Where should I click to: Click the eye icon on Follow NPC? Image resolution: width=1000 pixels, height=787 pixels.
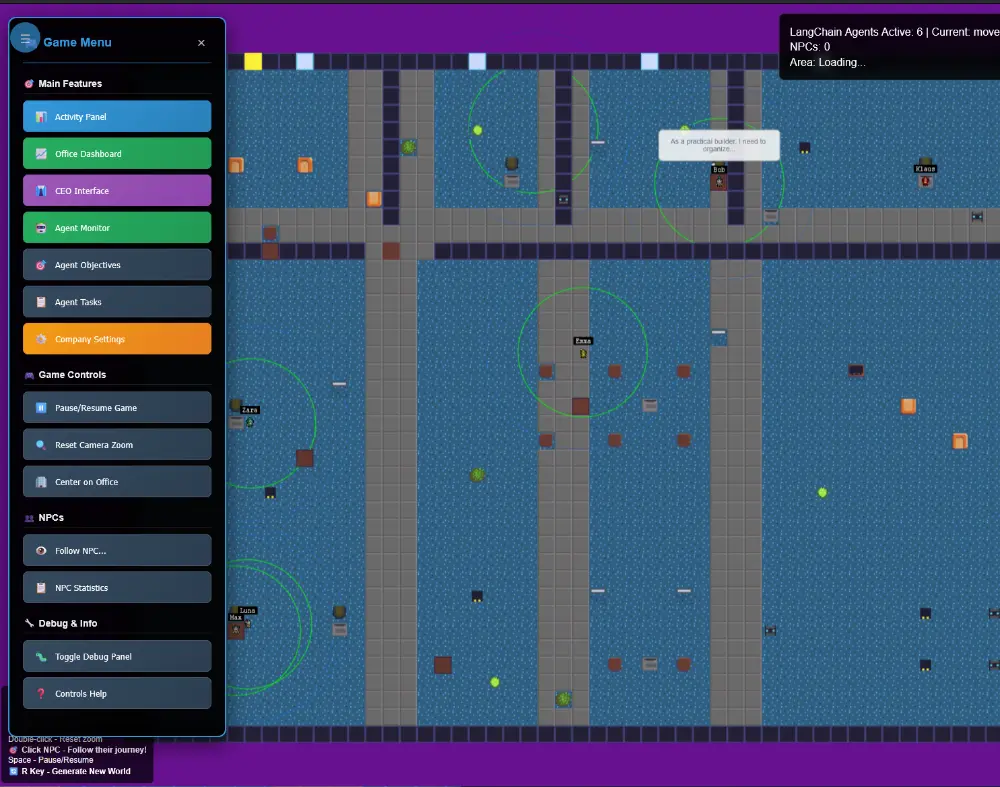tap(41, 550)
